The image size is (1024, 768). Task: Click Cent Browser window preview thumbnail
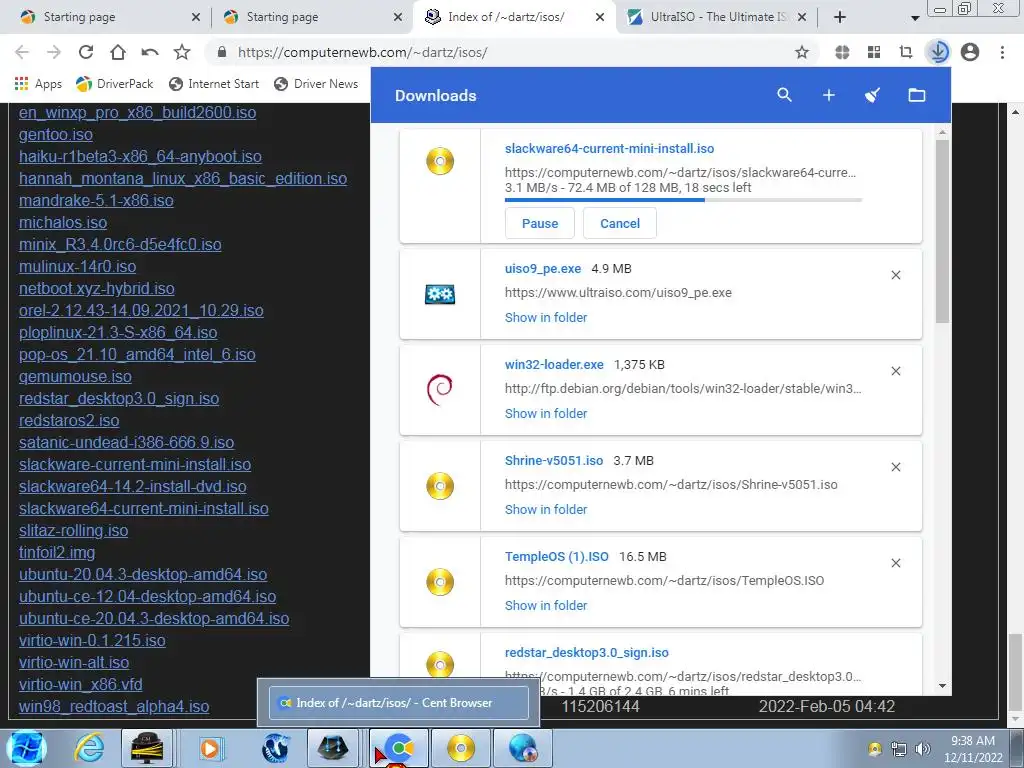(398, 703)
